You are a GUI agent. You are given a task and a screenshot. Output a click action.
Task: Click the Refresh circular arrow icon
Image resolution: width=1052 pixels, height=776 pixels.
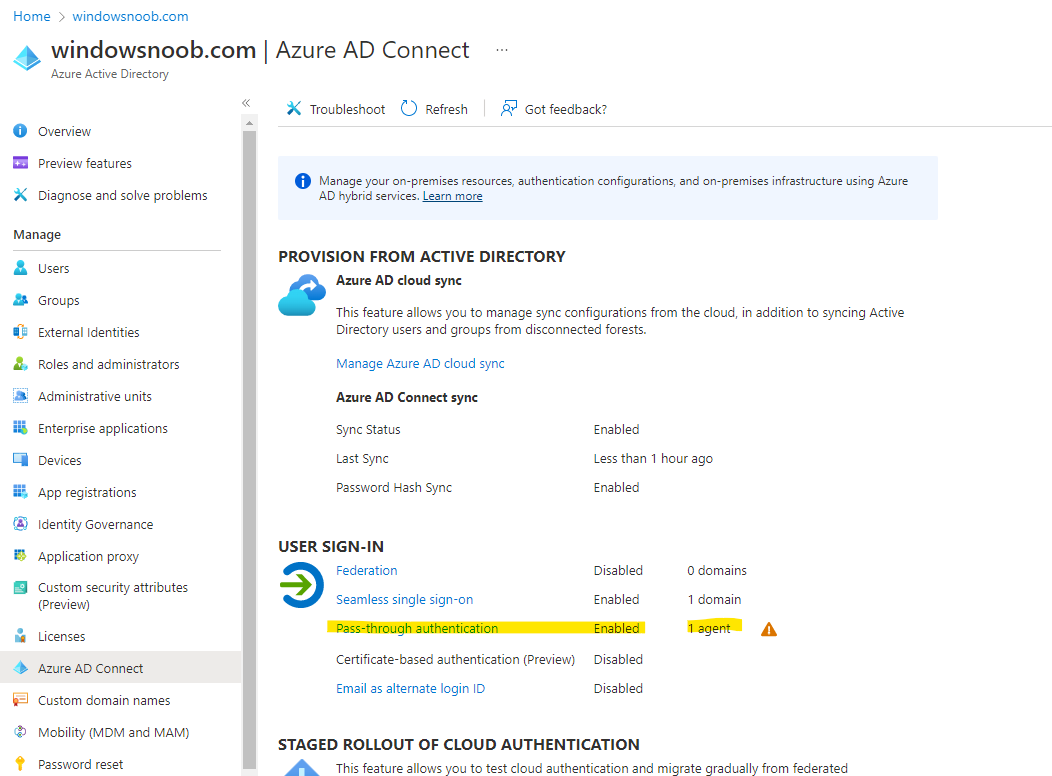click(409, 108)
